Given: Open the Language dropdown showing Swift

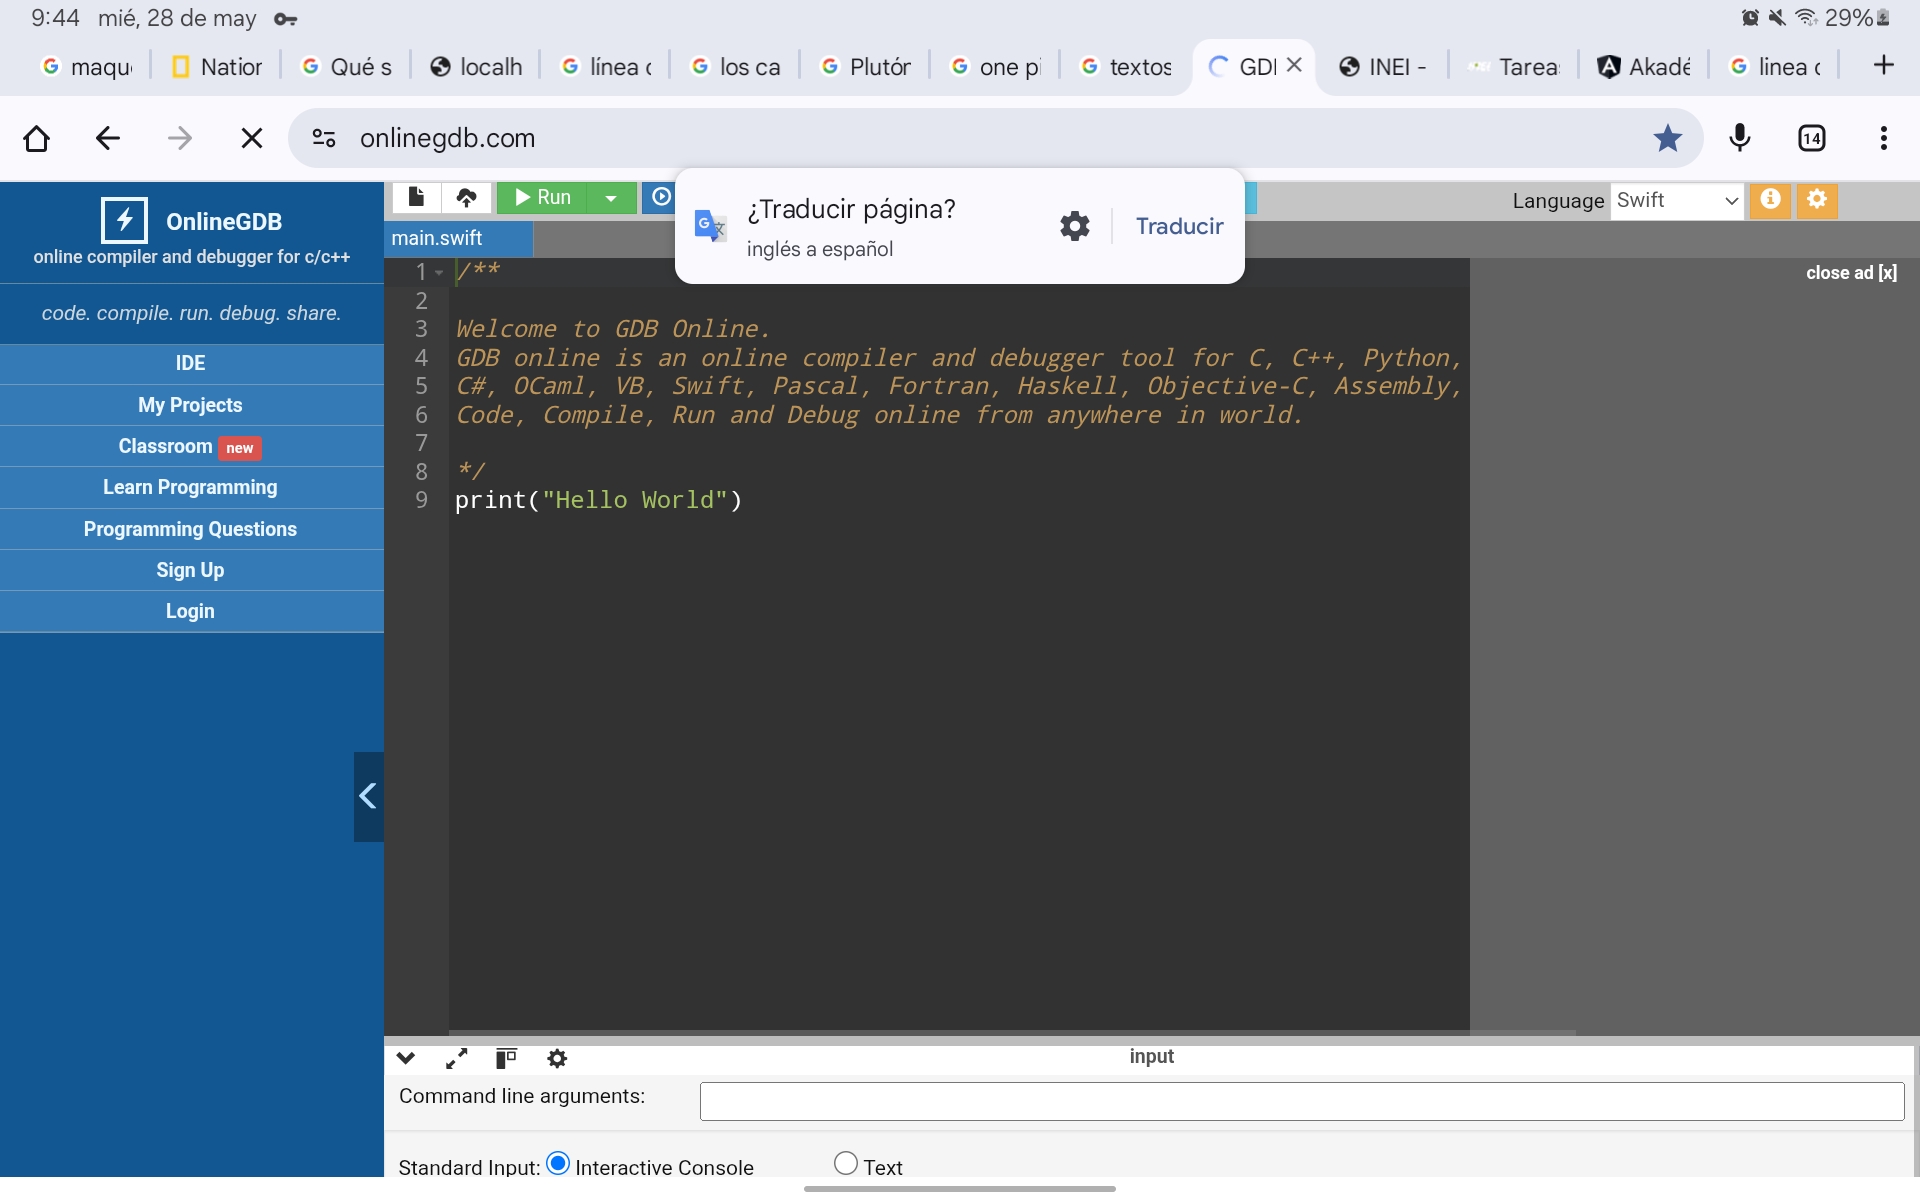Looking at the screenshot, I should coord(1677,200).
